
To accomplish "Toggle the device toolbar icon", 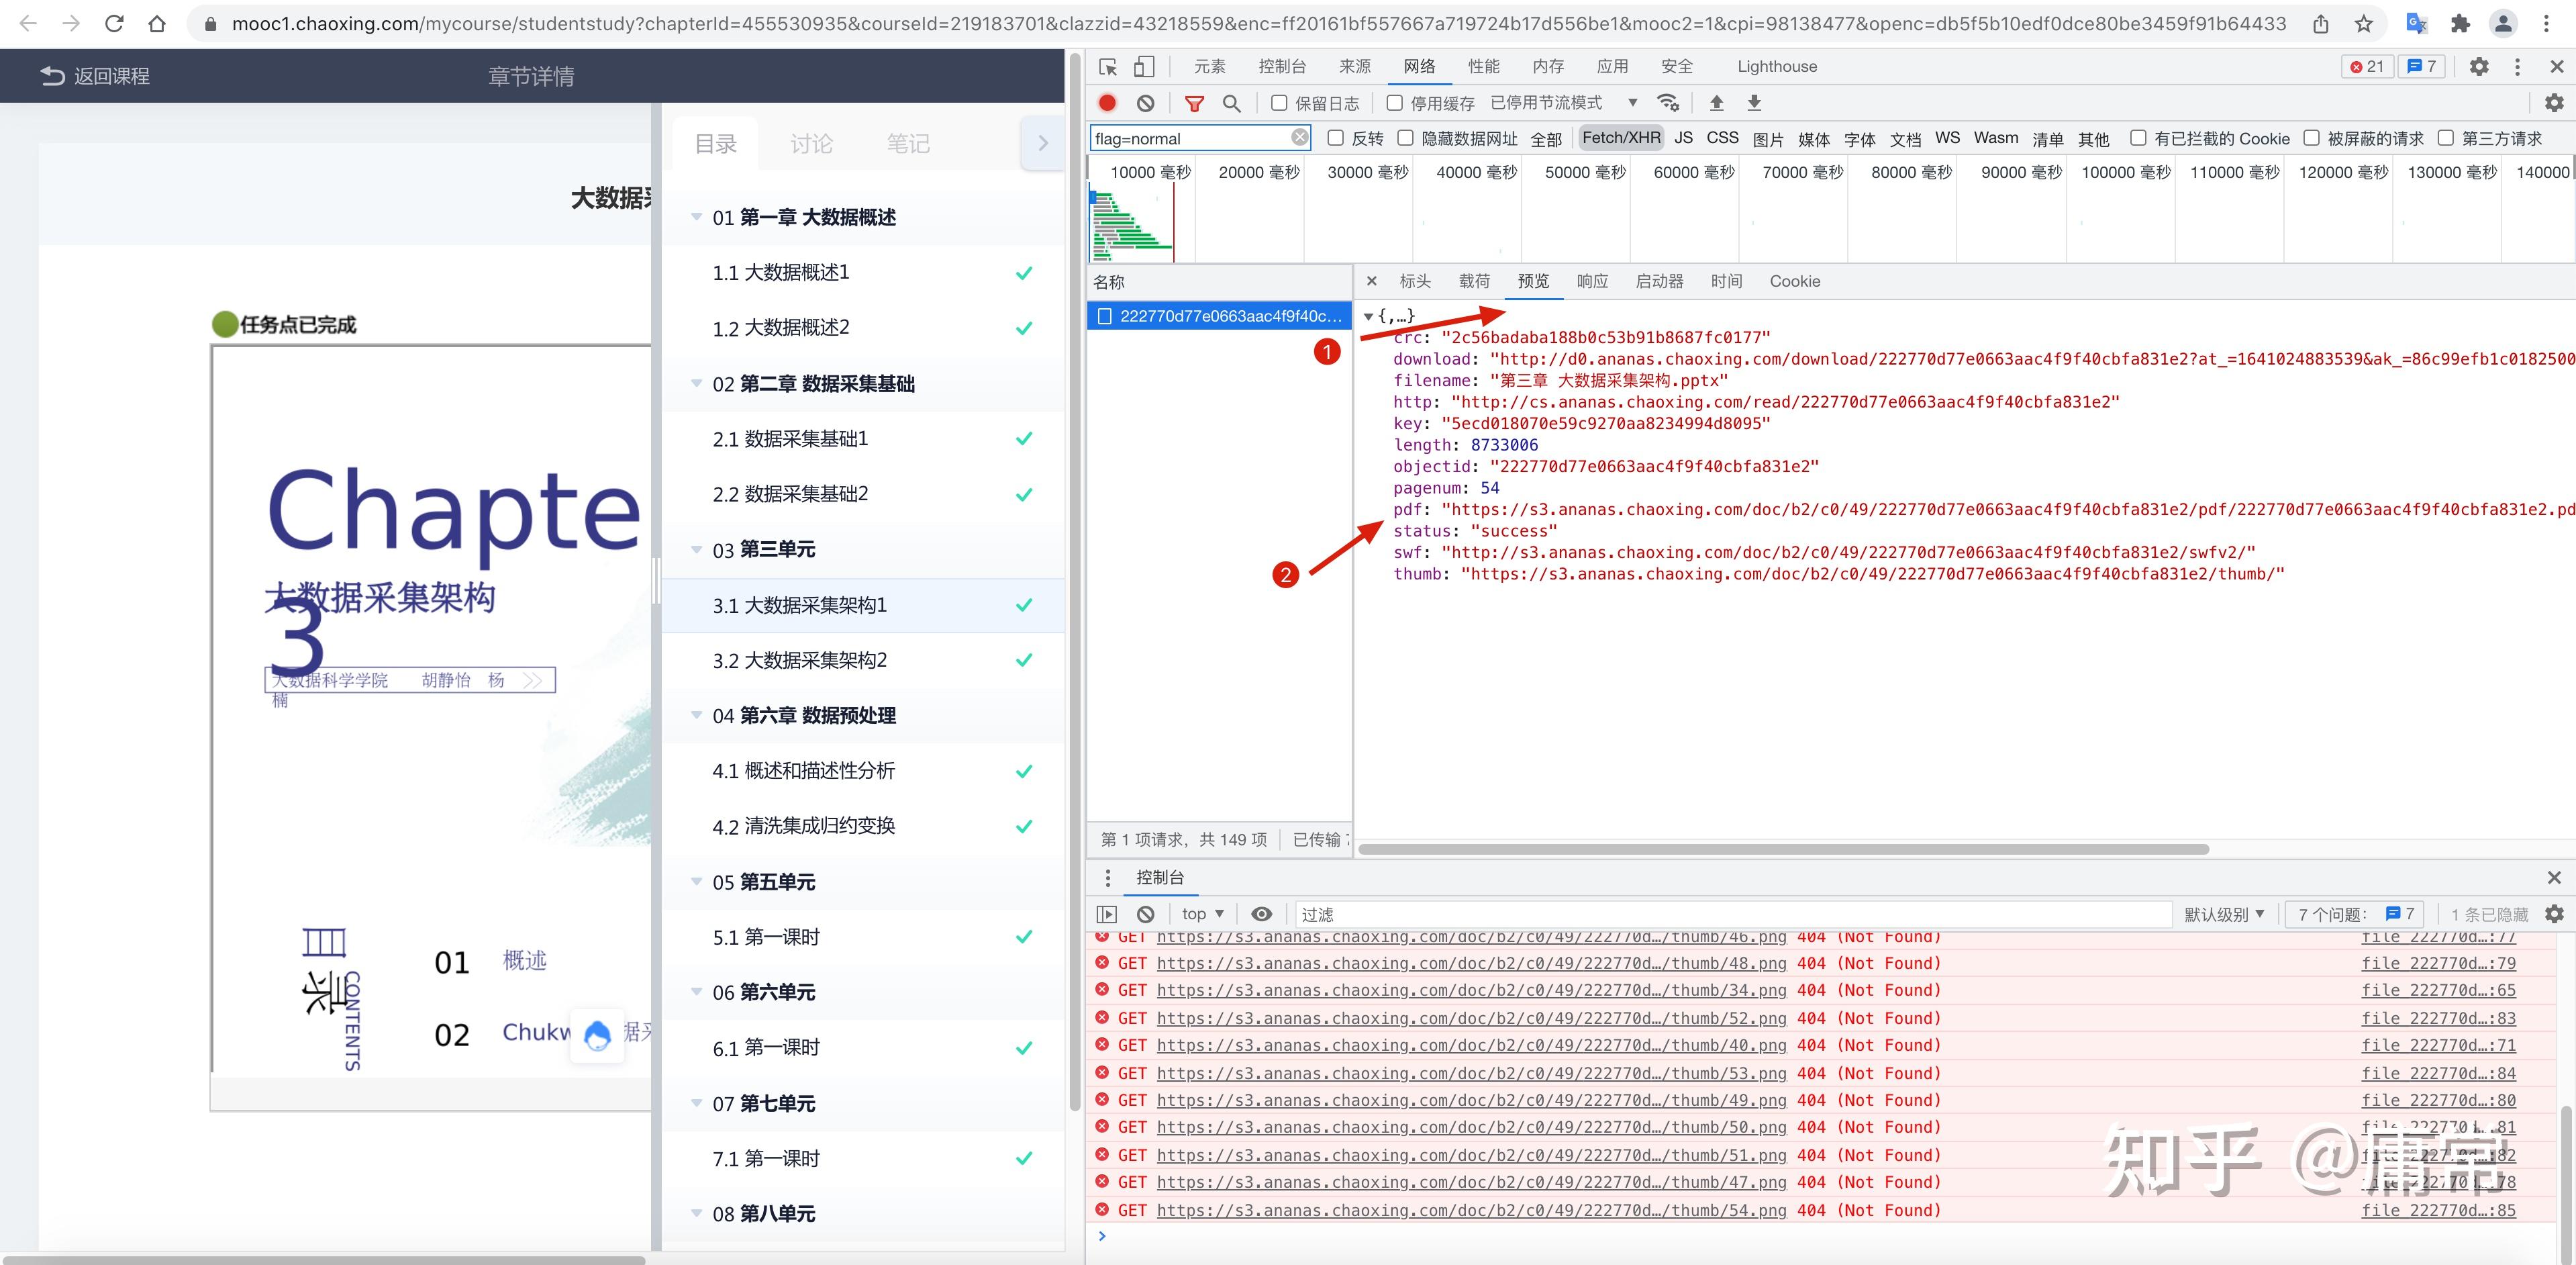I will coord(1144,67).
